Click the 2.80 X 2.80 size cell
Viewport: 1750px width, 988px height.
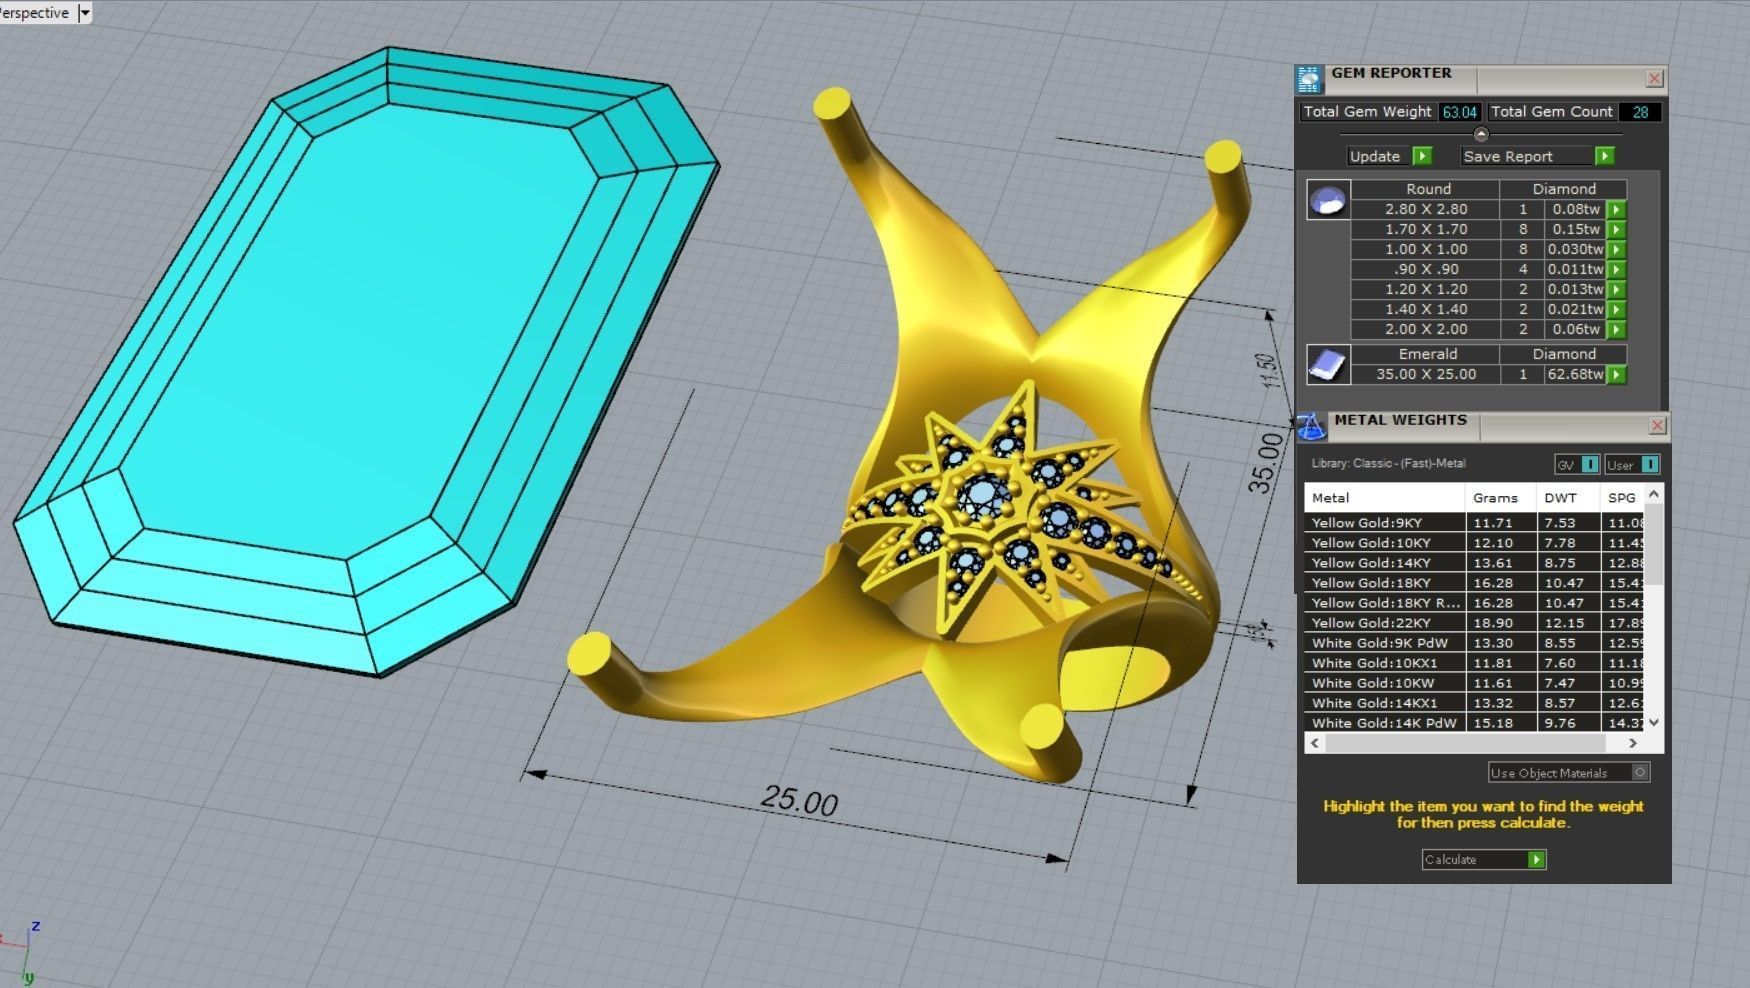(1426, 209)
